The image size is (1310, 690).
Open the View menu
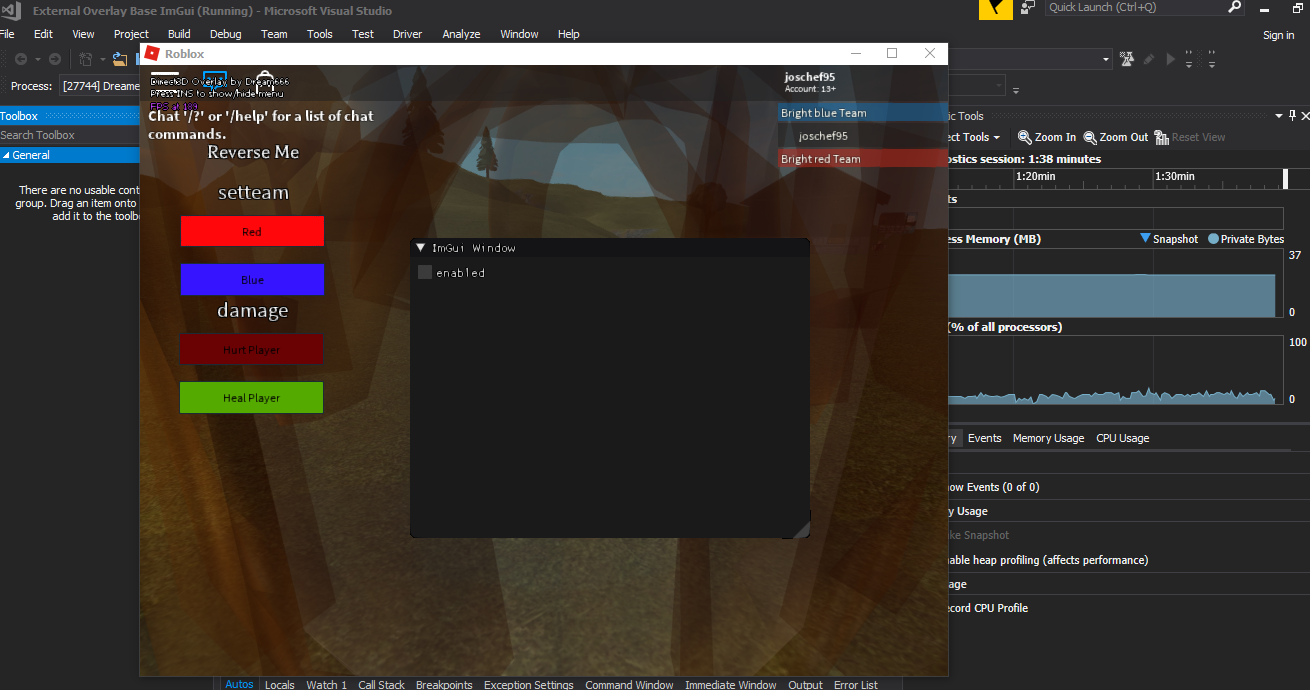pos(83,34)
